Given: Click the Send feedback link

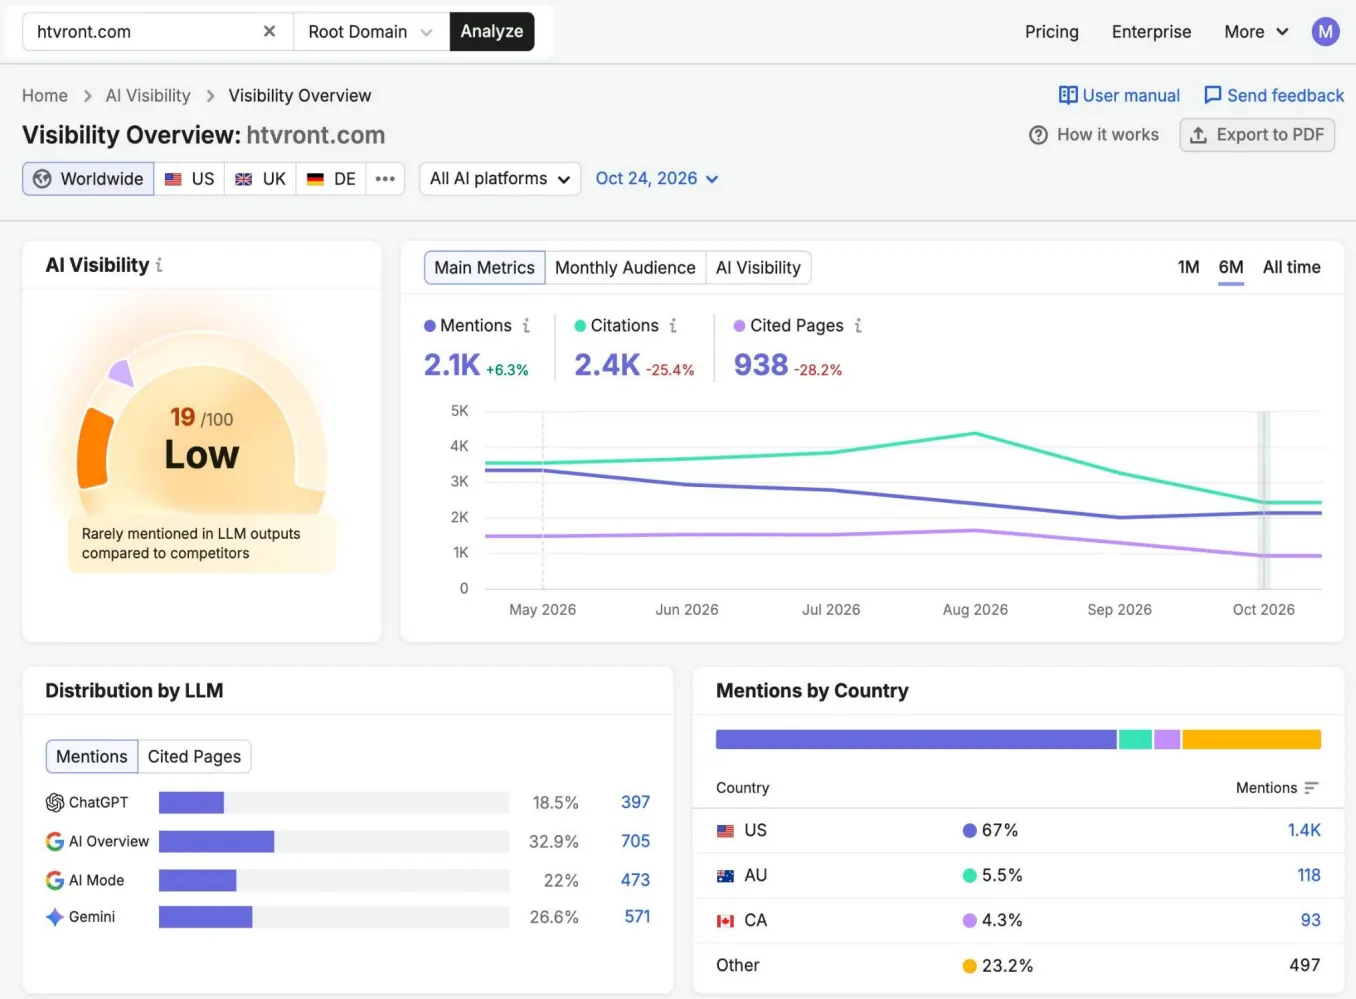Looking at the screenshot, I should tap(1274, 96).
